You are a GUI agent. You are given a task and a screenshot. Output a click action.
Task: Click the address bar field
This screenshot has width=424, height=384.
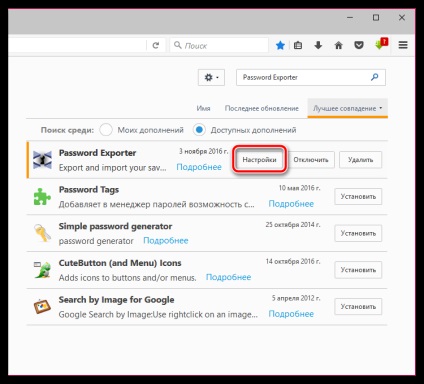77,45
